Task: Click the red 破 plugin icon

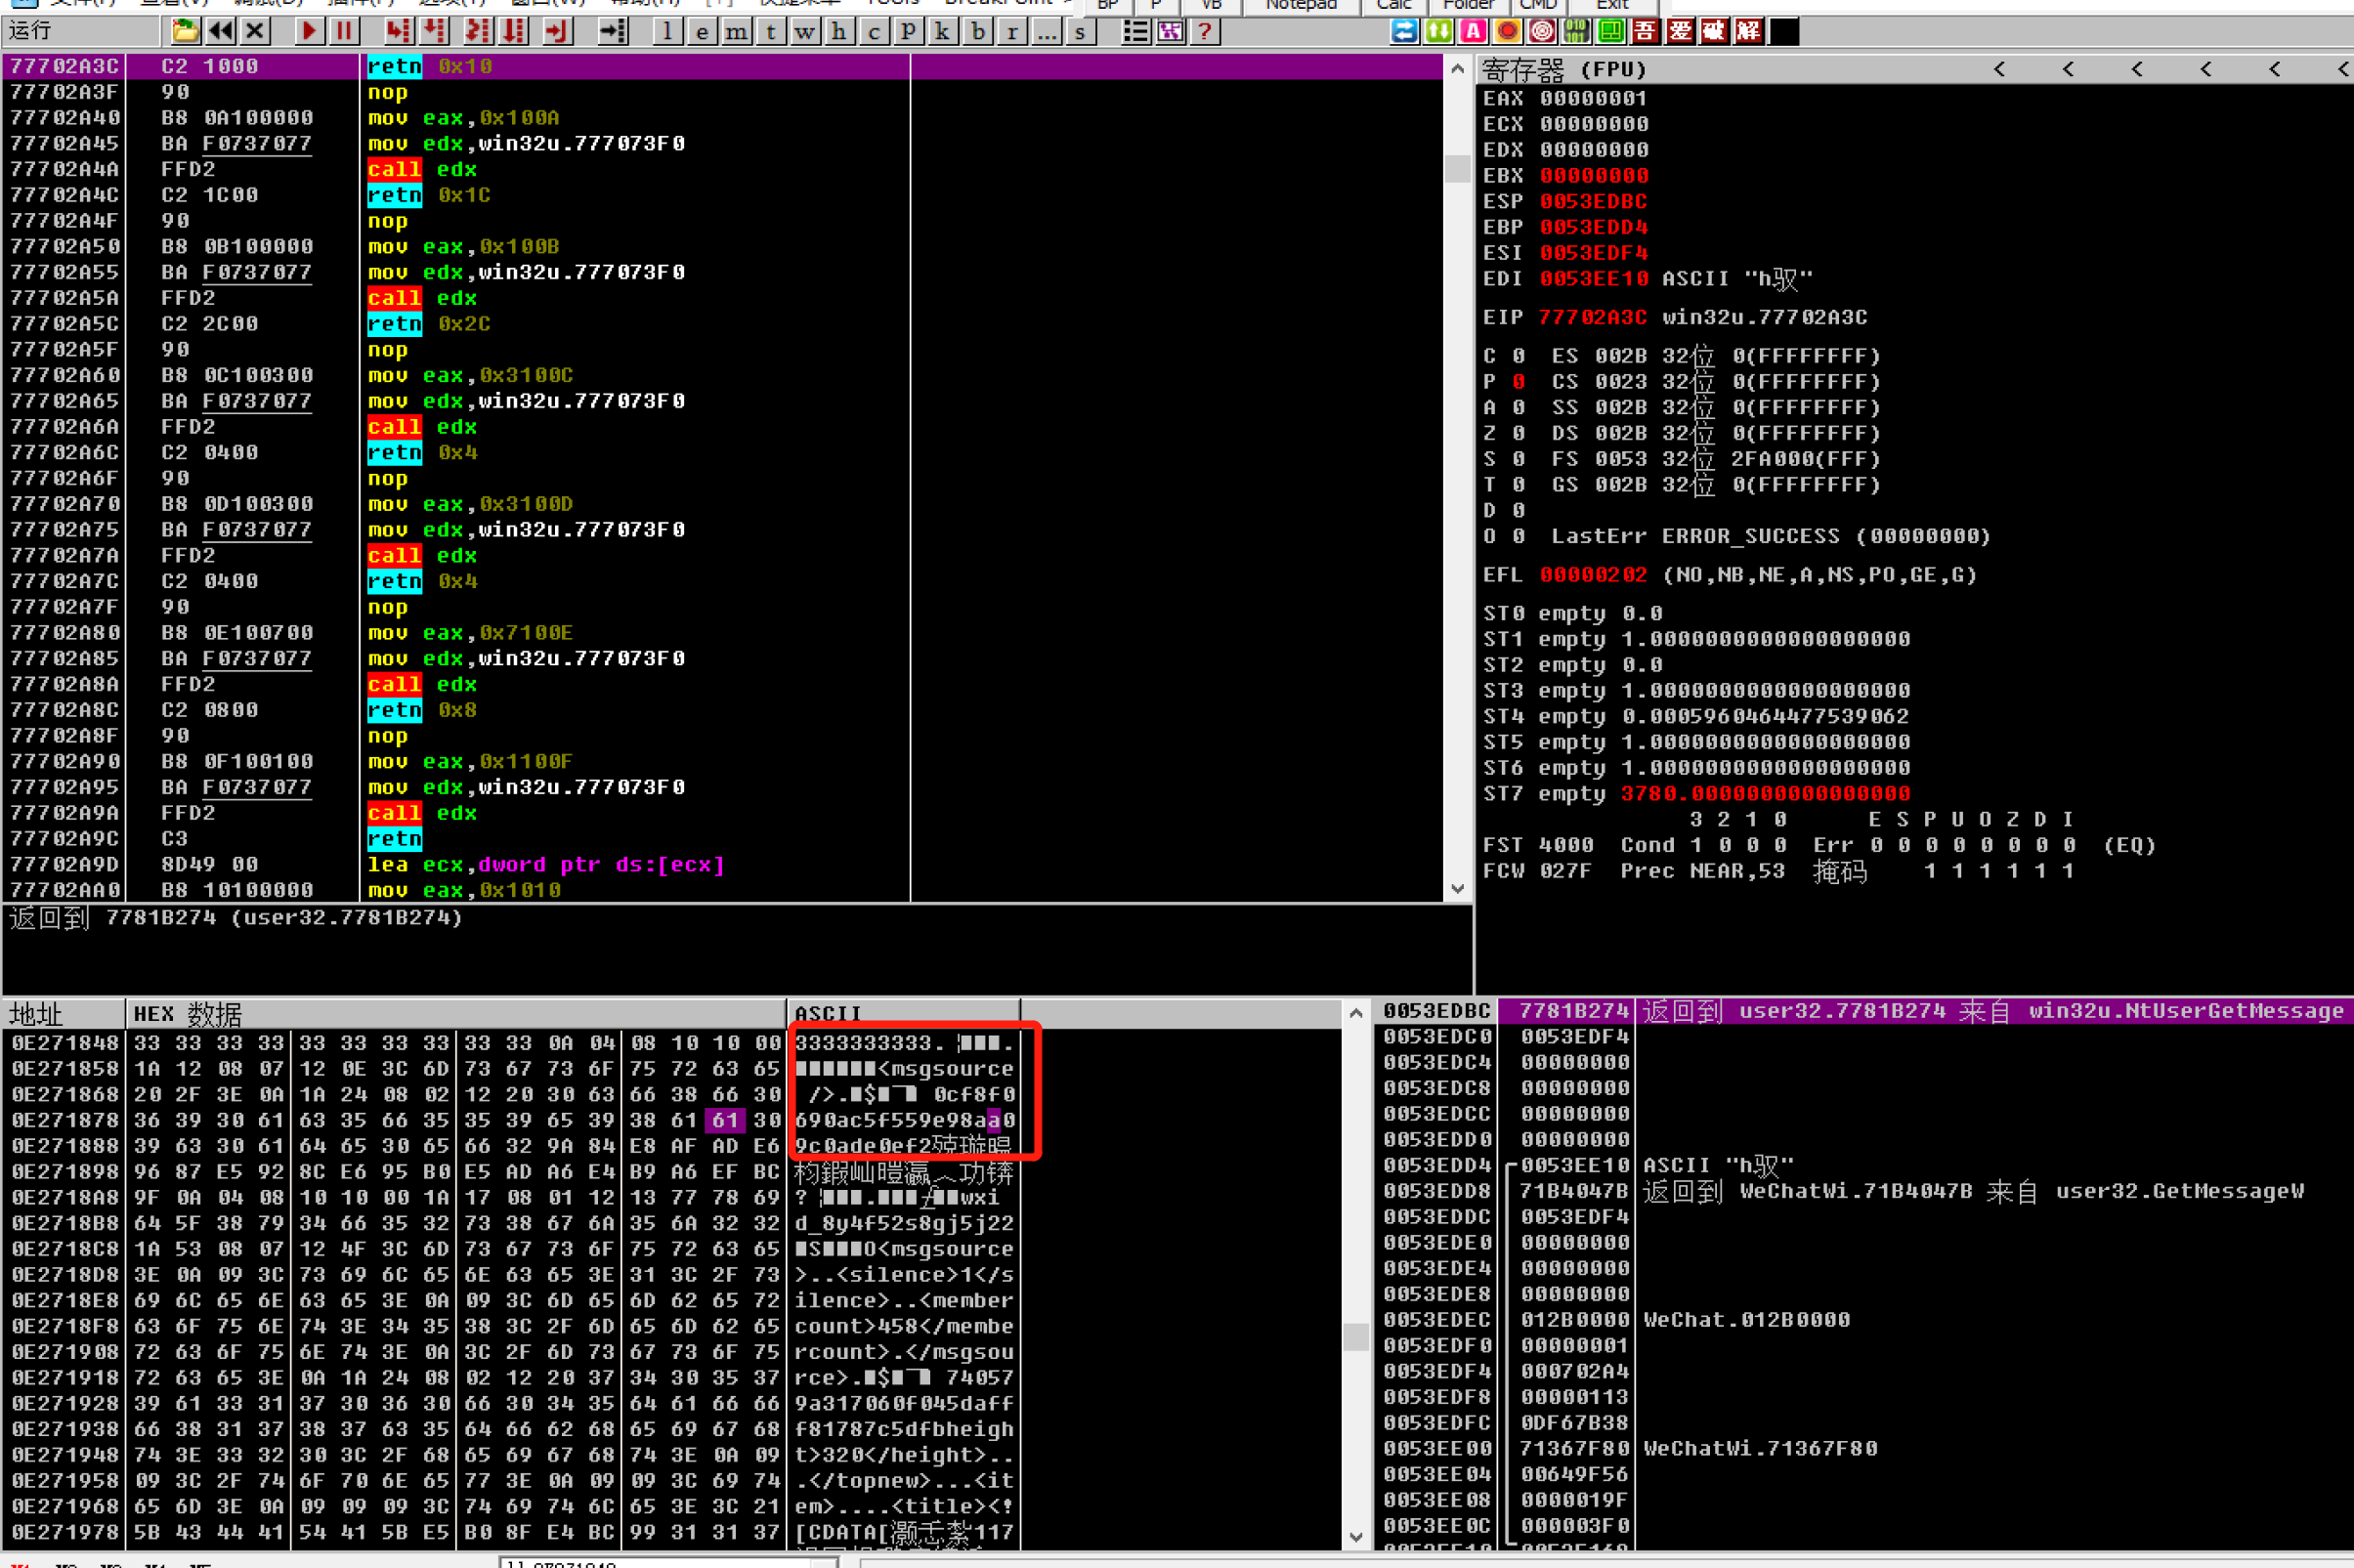Action: pos(1714,31)
